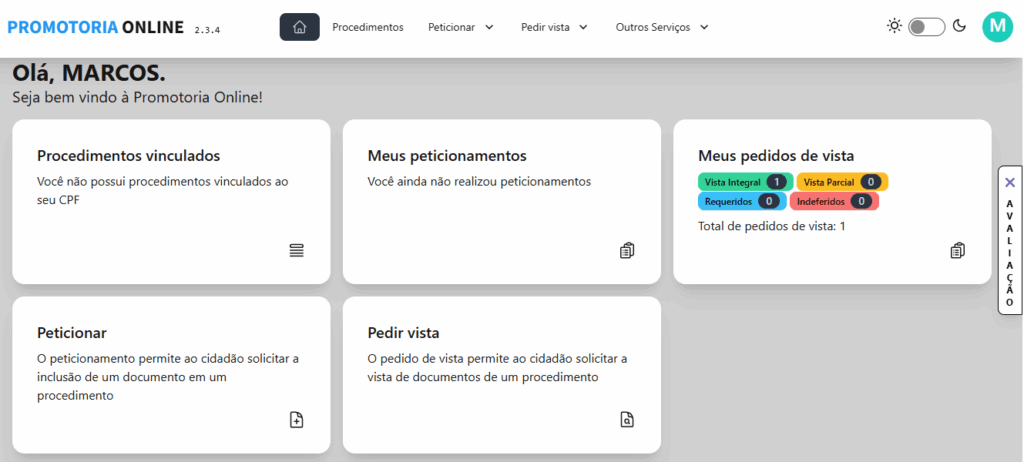The image size is (1024, 462).
Task: Open list icon in Procedimentos vinculados card
Action: [297, 251]
